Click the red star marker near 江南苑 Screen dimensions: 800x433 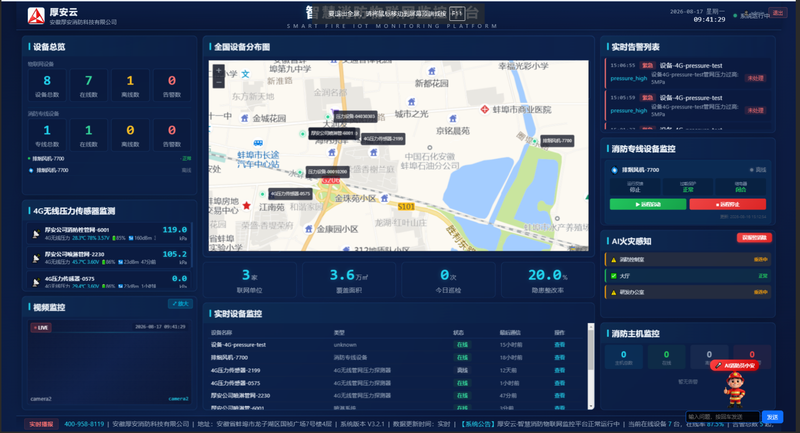[246, 206]
